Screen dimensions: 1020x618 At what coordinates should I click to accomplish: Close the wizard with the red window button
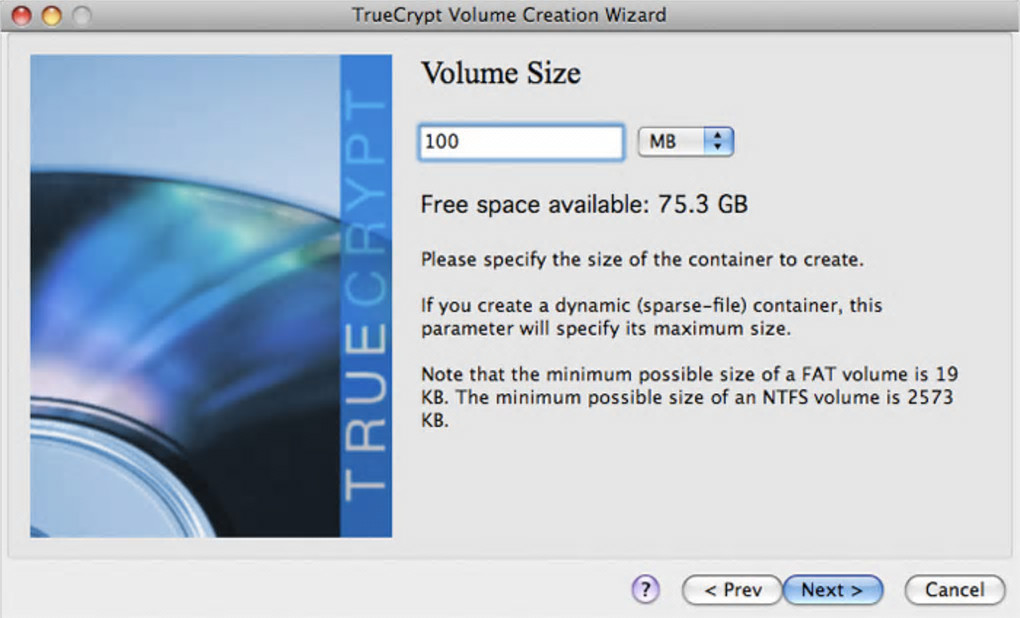pos(22,15)
